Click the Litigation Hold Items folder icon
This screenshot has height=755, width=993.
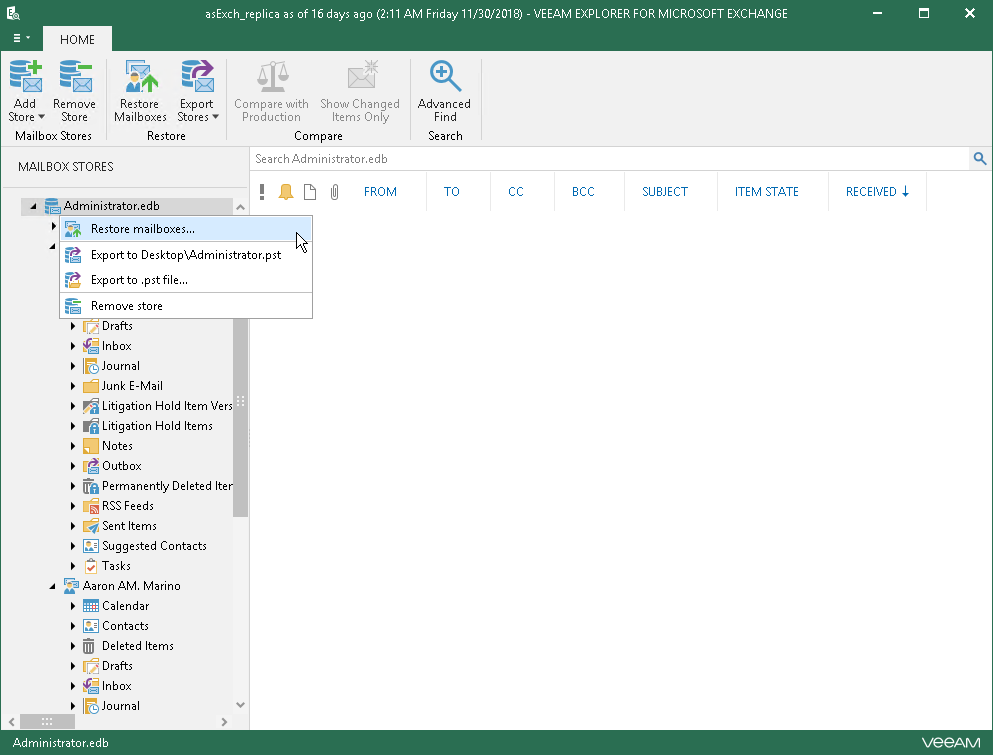91,426
